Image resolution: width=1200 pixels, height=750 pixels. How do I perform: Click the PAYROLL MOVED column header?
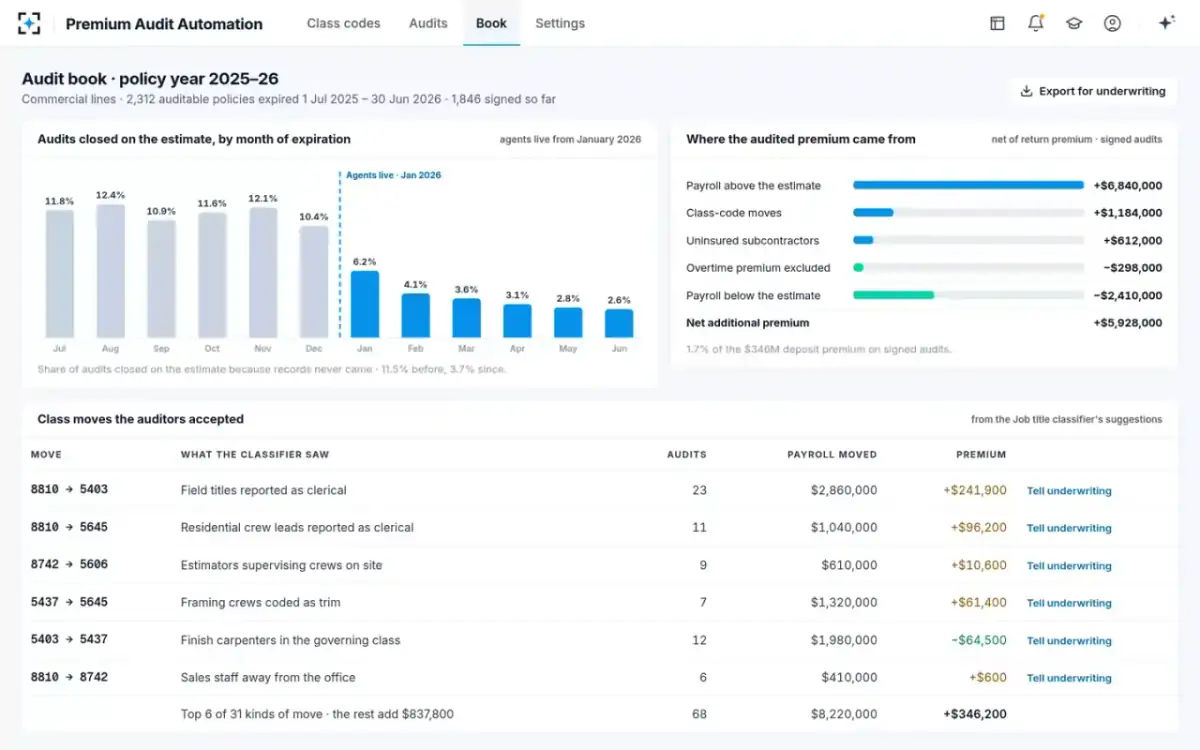(x=832, y=454)
